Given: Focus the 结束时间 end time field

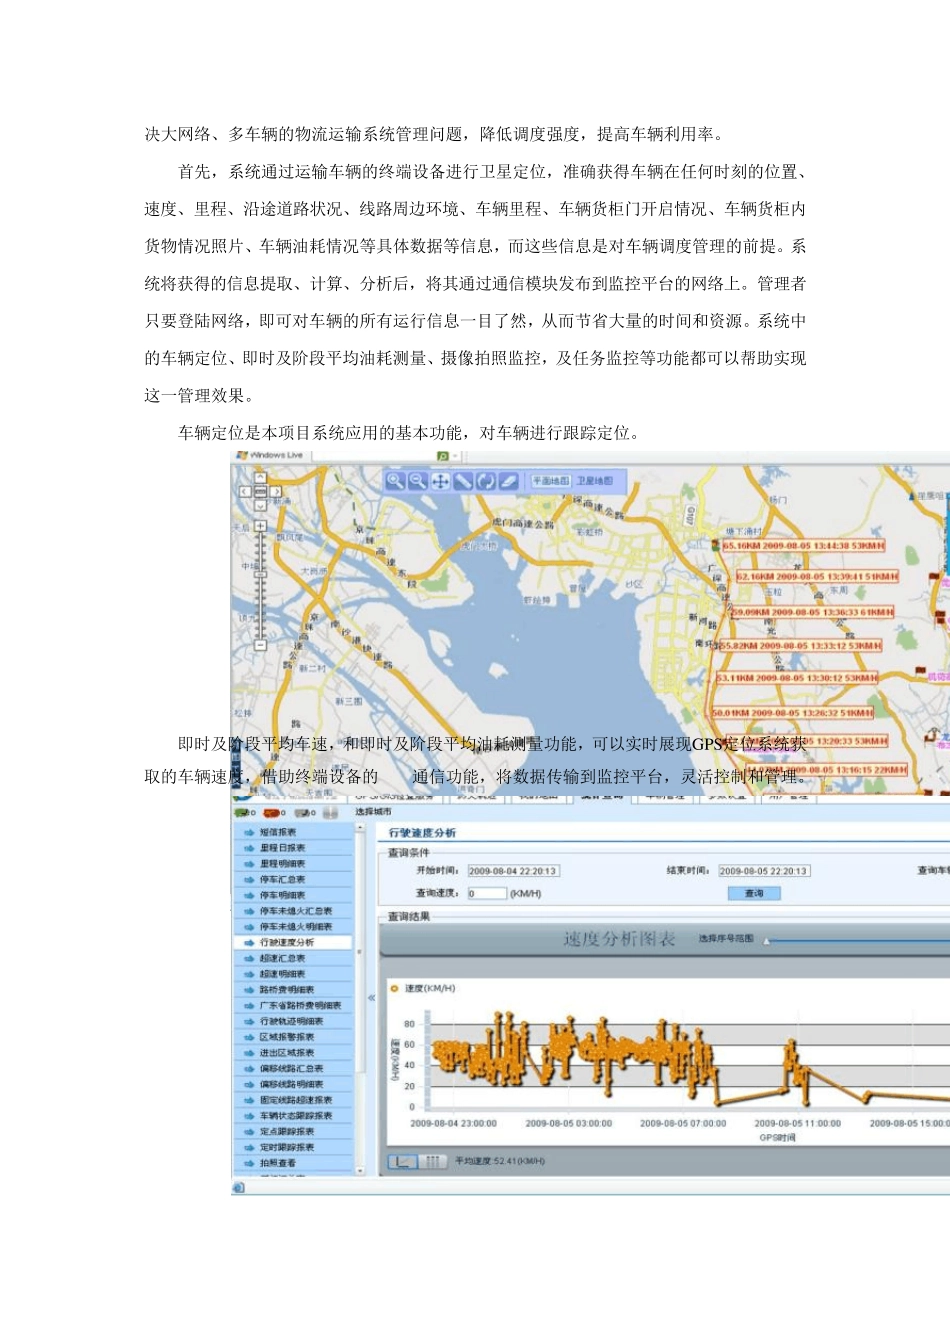Looking at the screenshot, I should pos(764,871).
